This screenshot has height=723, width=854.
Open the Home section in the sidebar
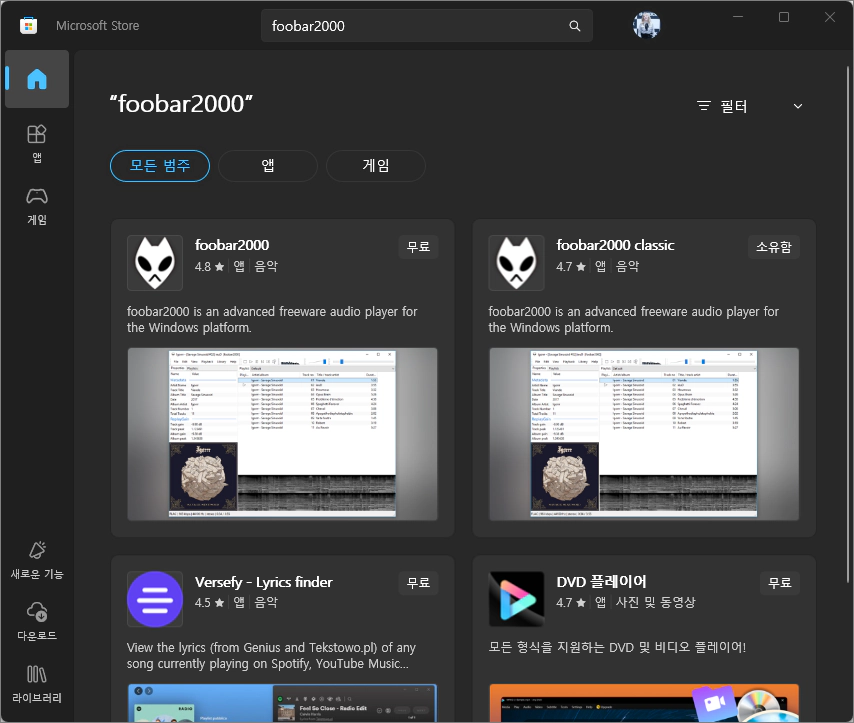(37, 79)
